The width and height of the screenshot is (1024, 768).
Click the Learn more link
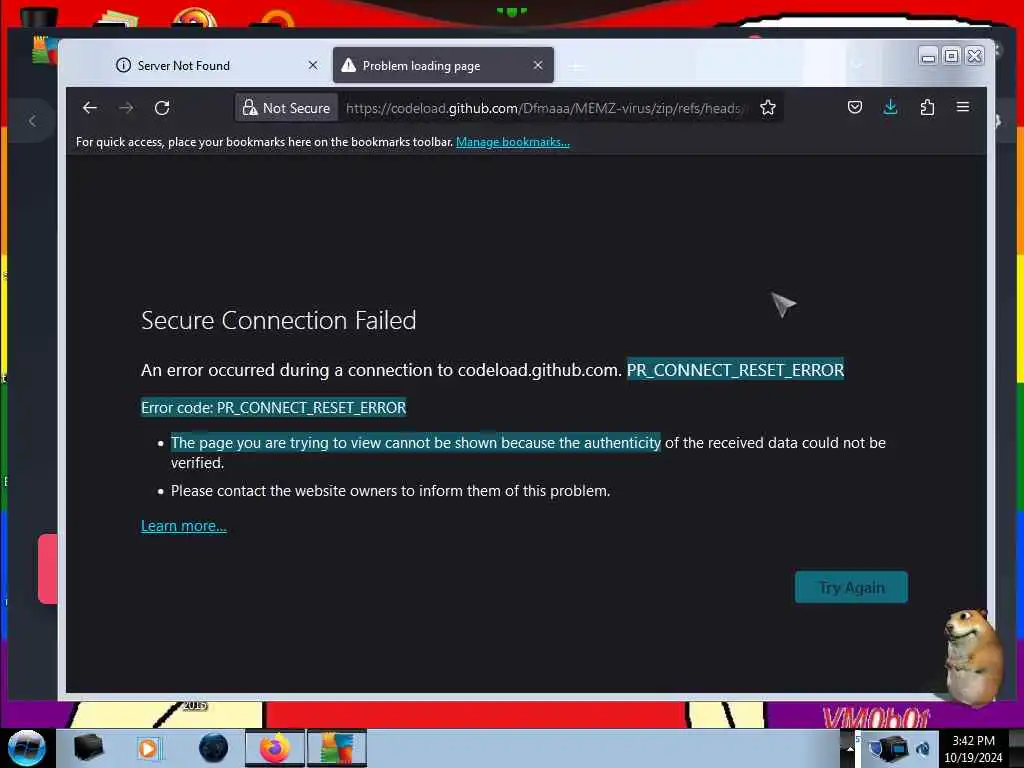[x=184, y=526]
